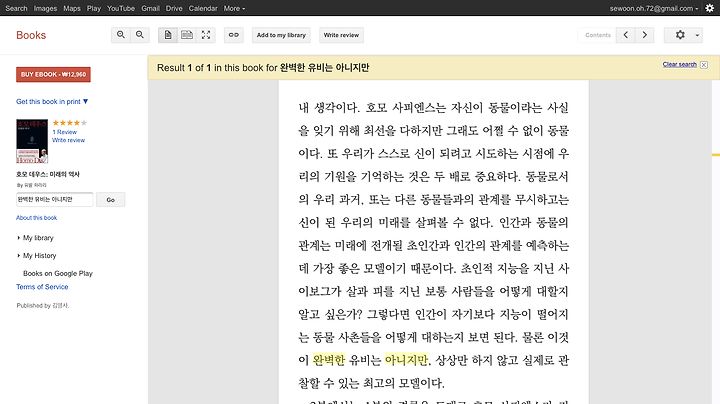The height and width of the screenshot is (404, 720).
Task: Open the Terms of Service link
Action: [42, 287]
